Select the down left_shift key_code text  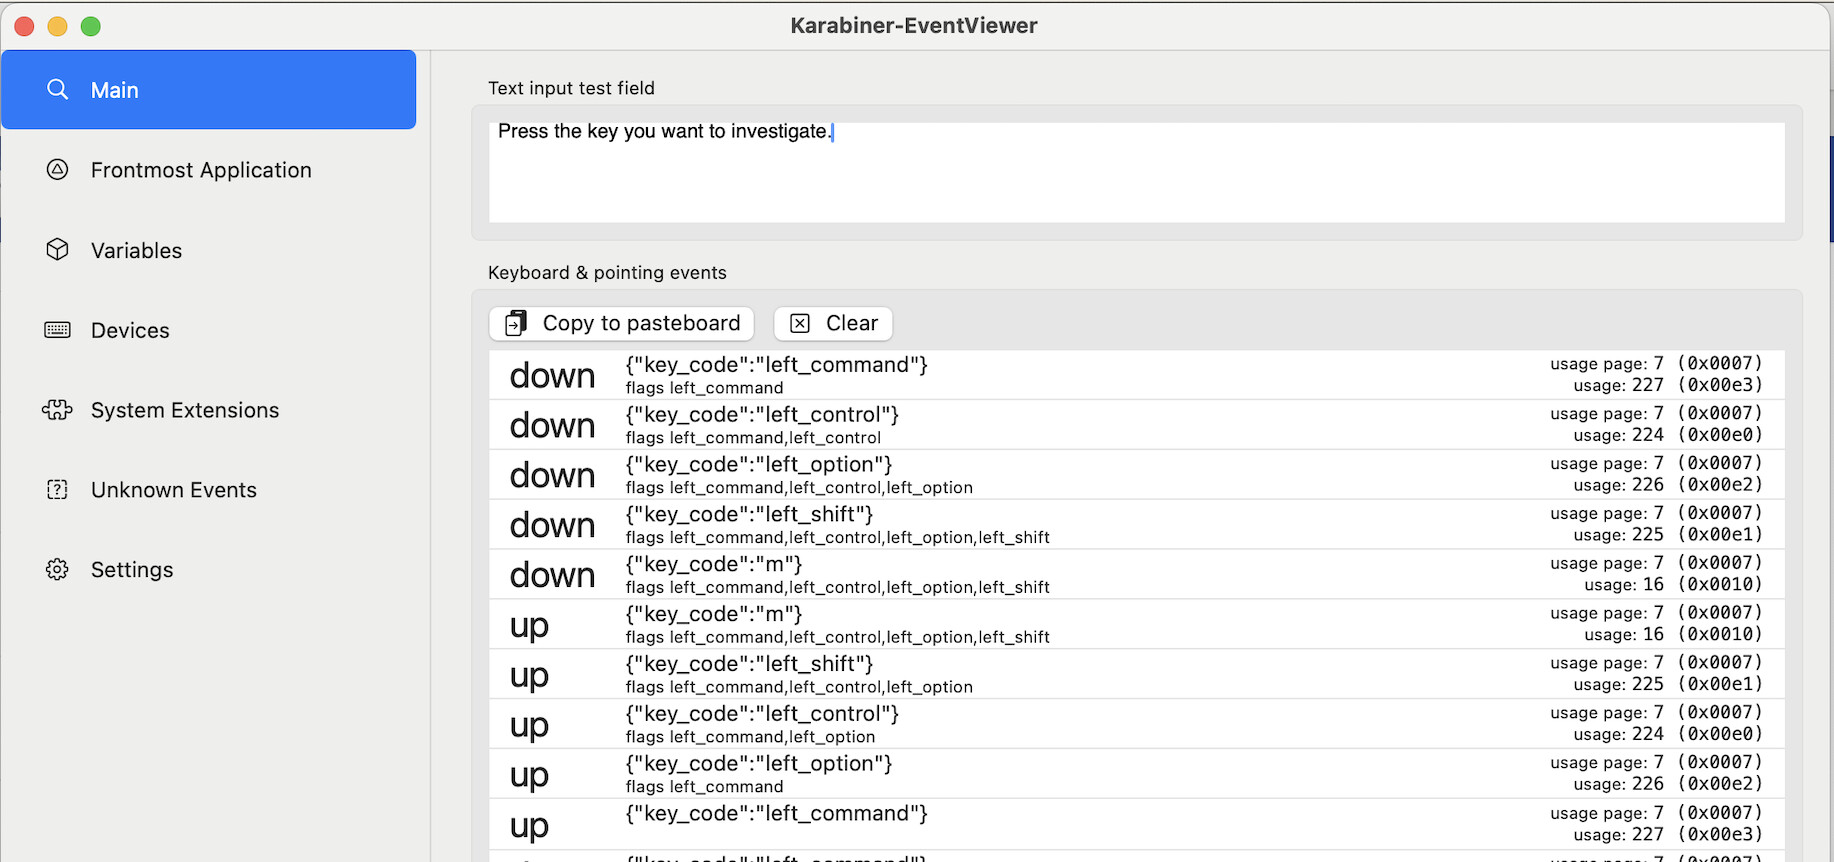(x=750, y=515)
